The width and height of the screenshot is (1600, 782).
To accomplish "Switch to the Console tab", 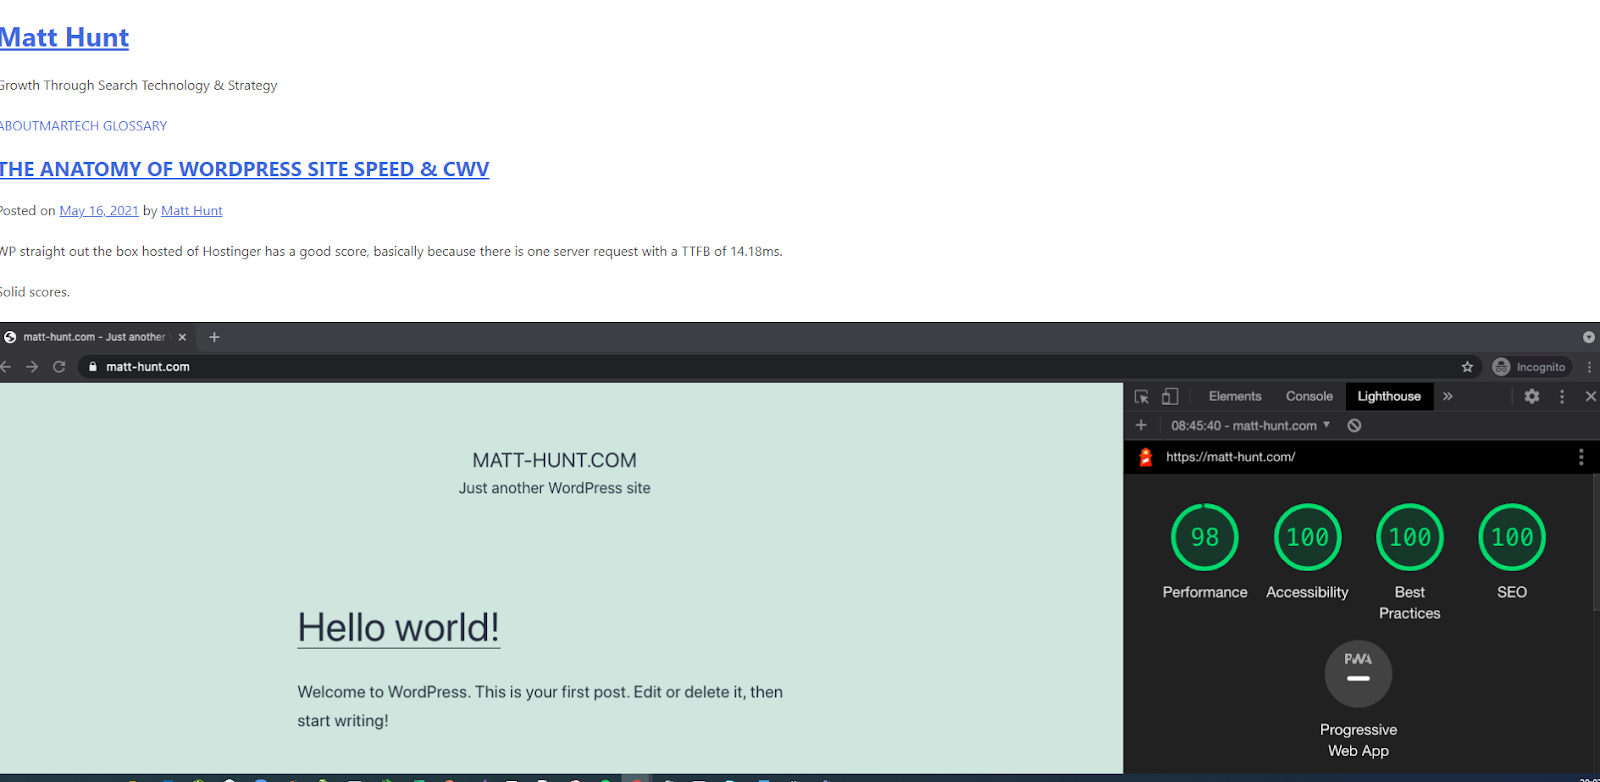I will pyautogui.click(x=1309, y=396).
